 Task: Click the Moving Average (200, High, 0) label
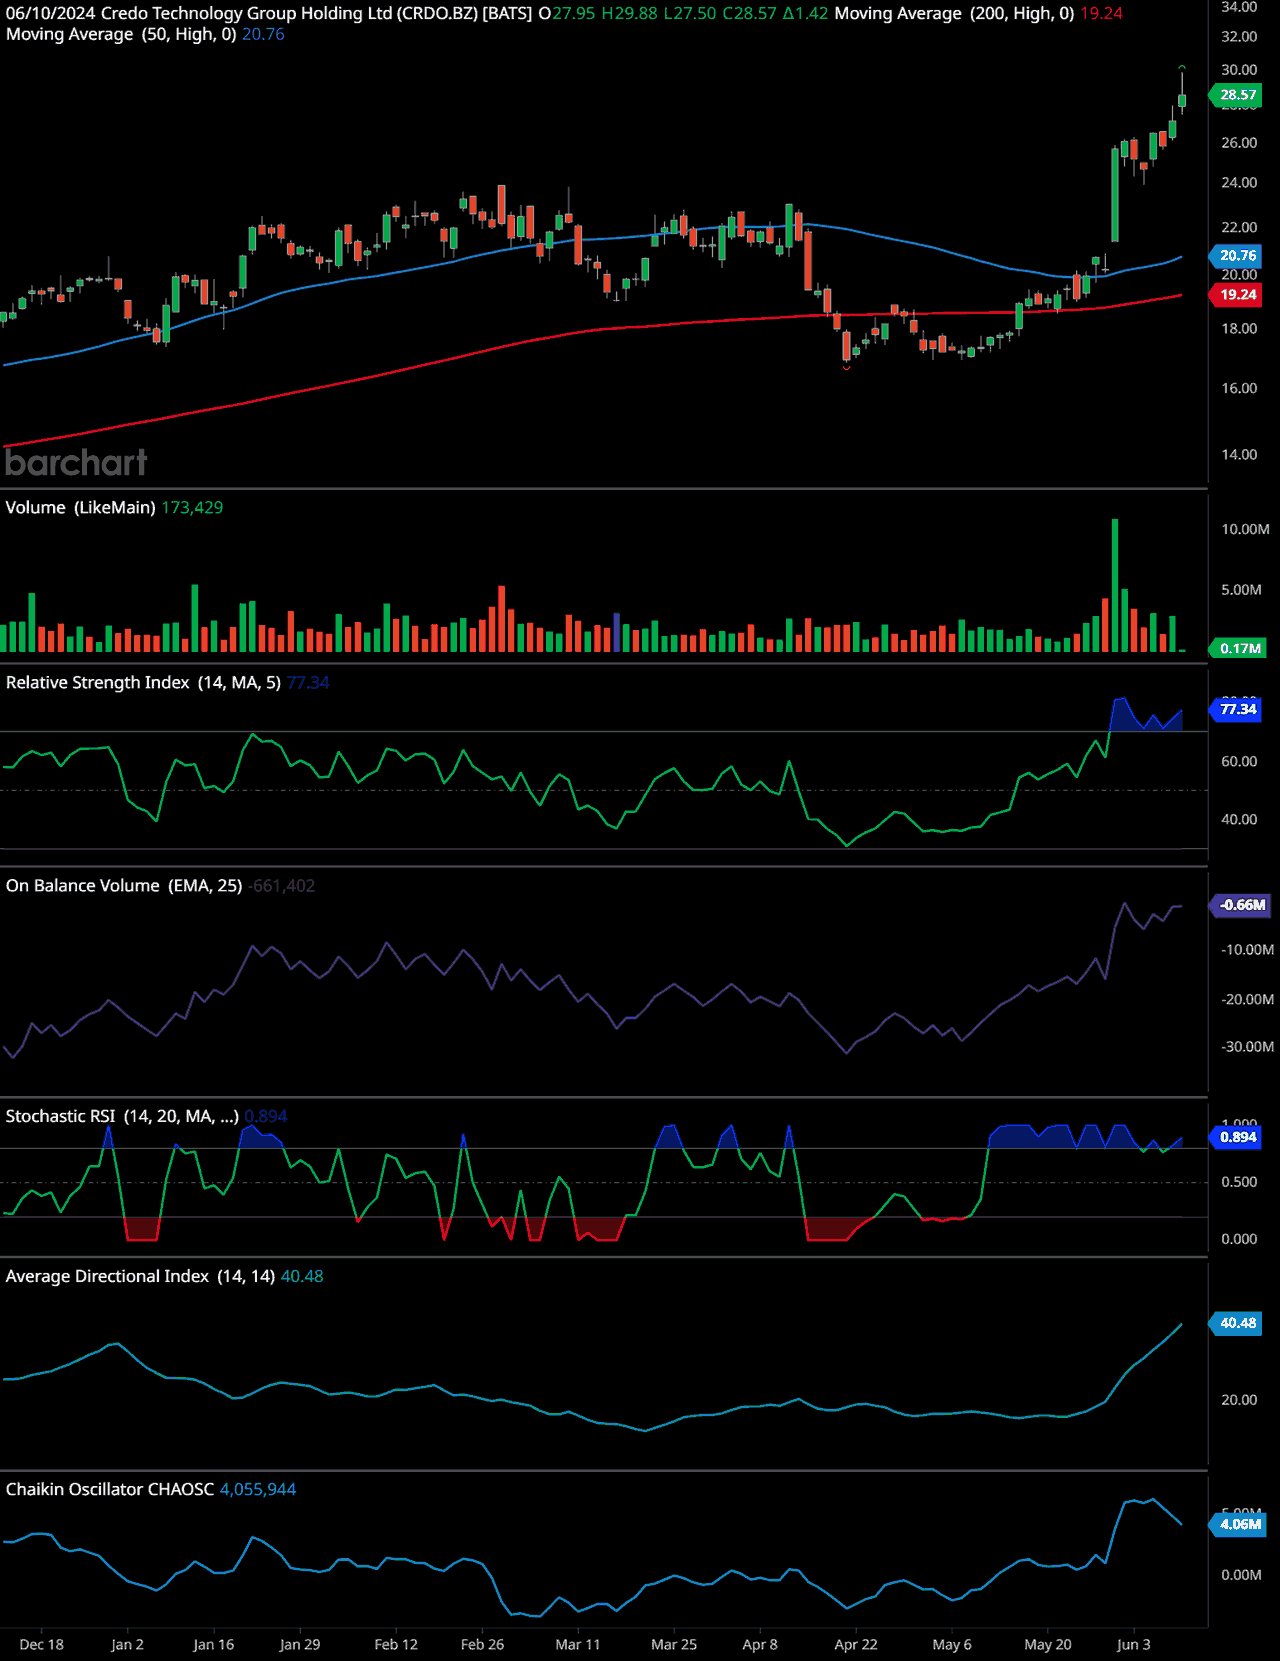click(955, 13)
